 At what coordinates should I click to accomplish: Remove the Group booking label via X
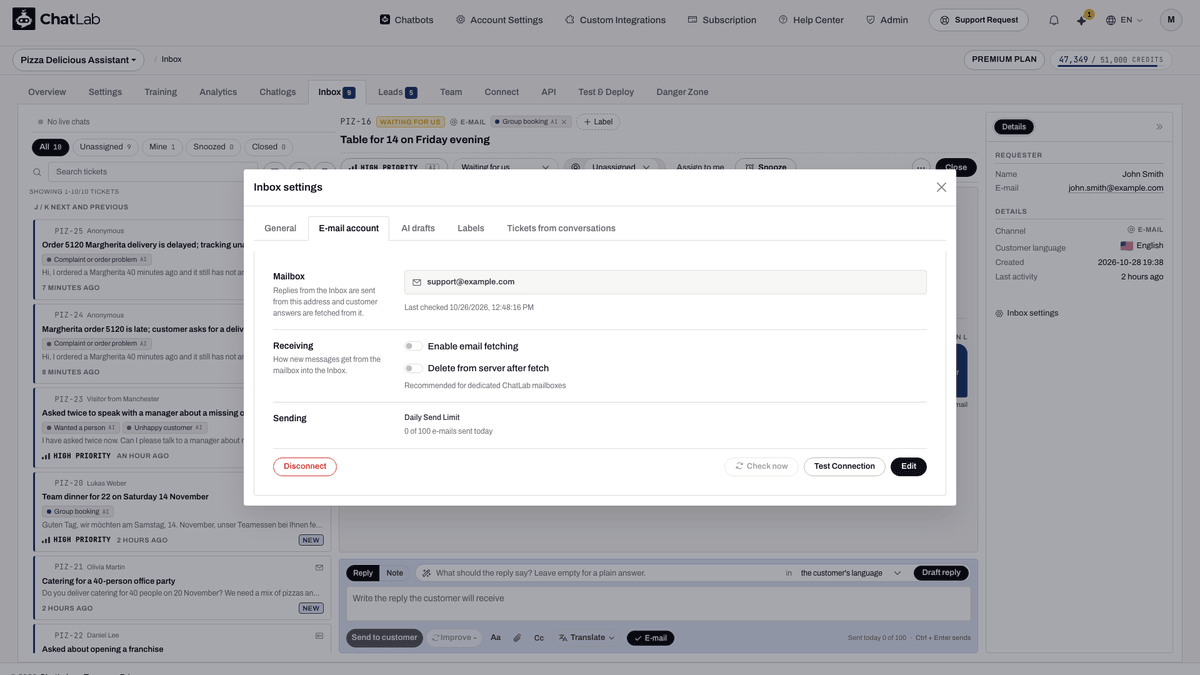[x=564, y=122]
